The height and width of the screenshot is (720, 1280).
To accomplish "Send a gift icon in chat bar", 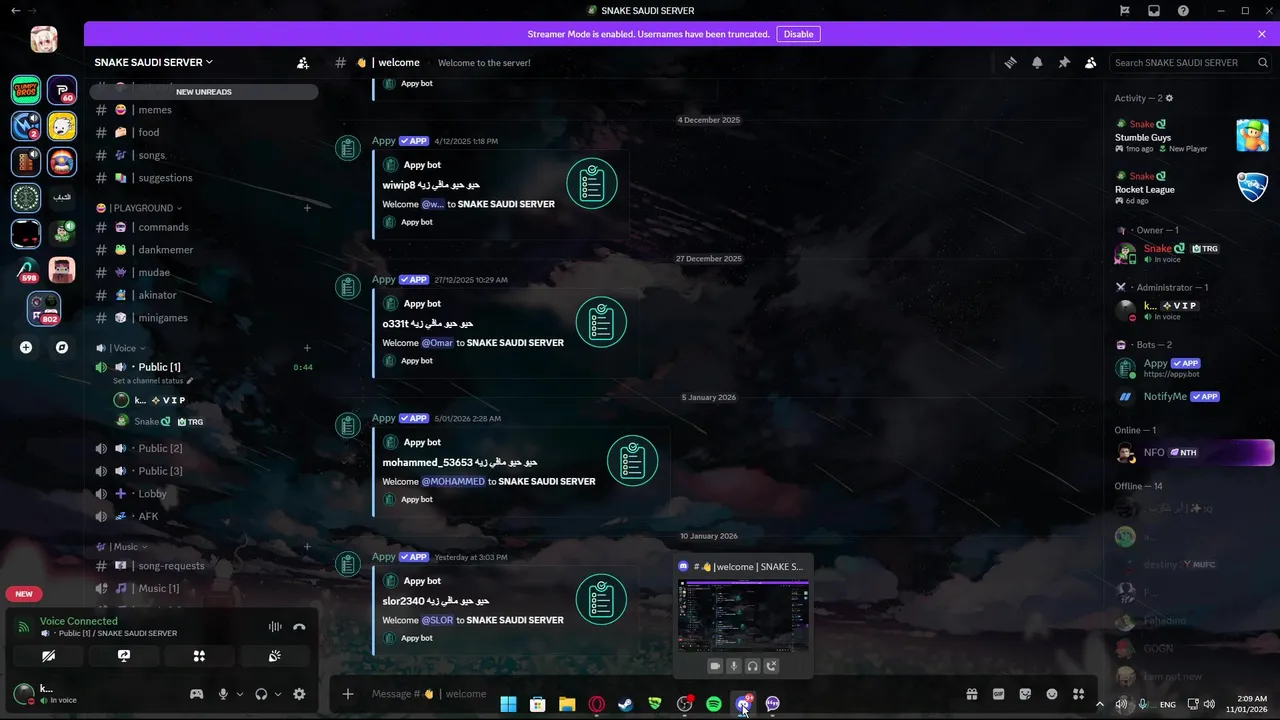I will (971, 694).
